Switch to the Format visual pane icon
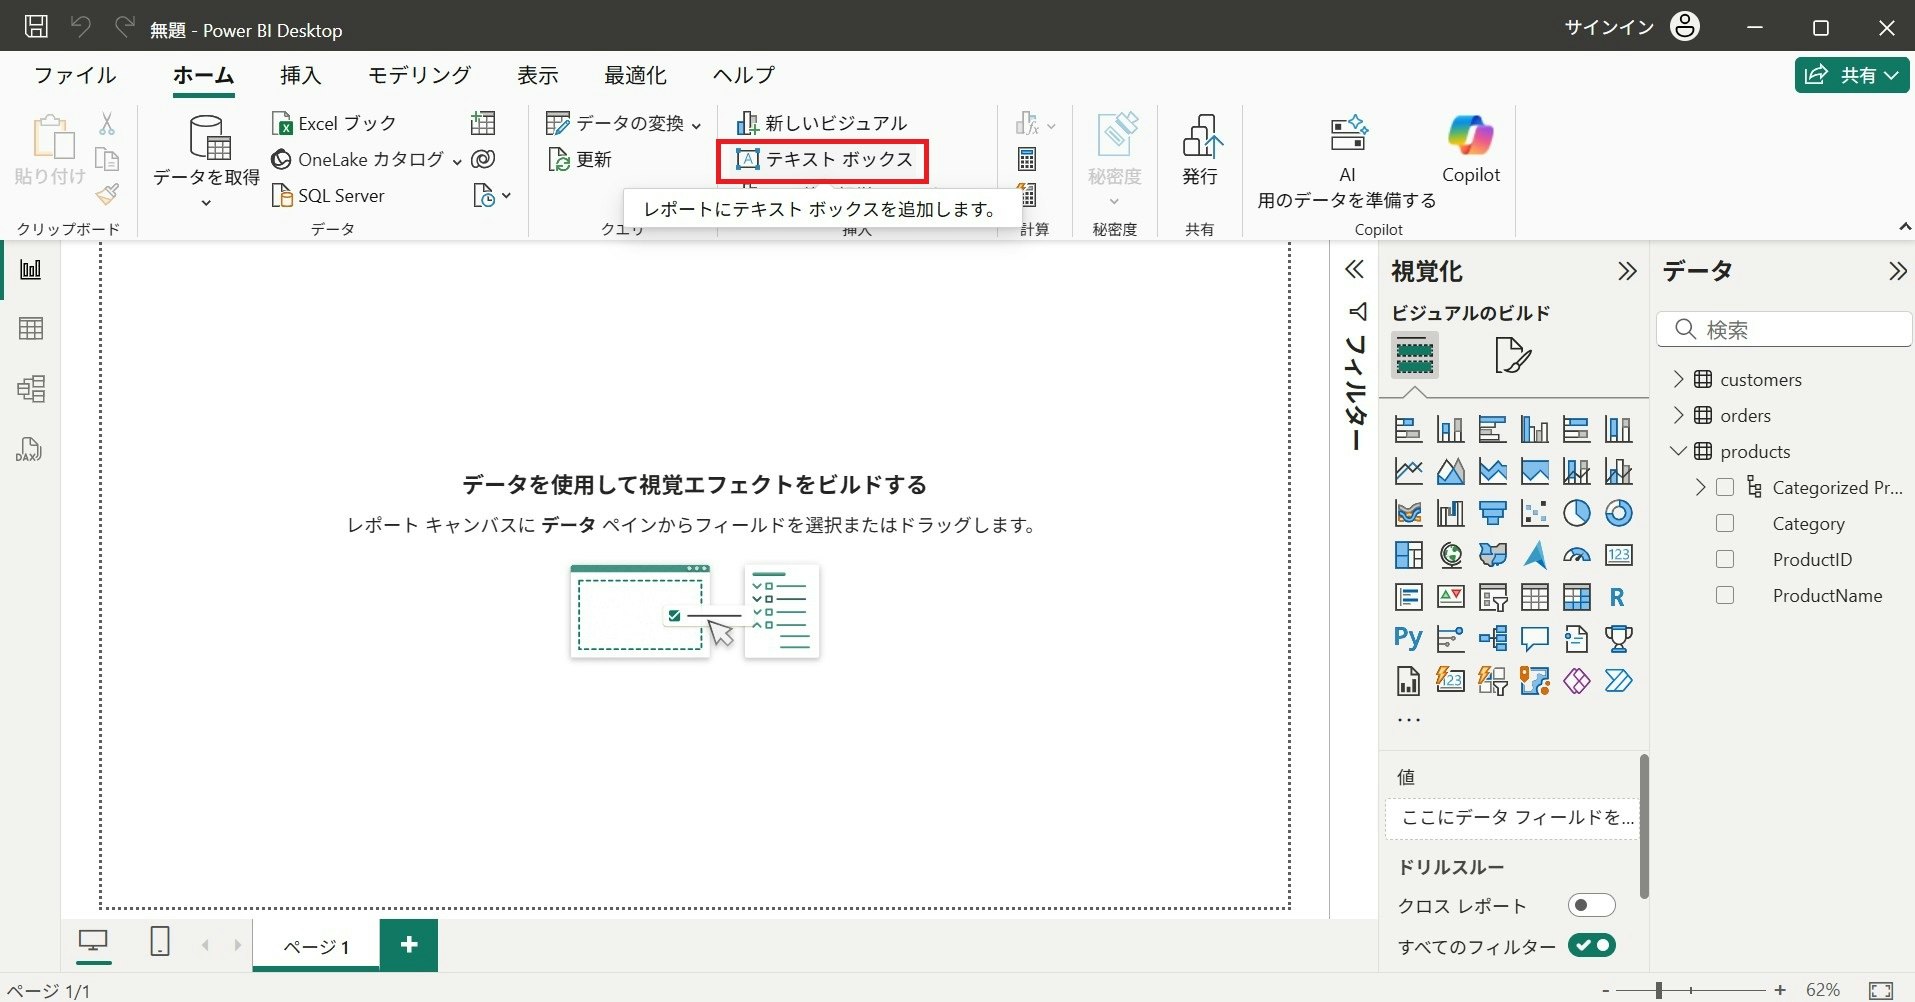1915x1002 pixels. [1512, 355]
